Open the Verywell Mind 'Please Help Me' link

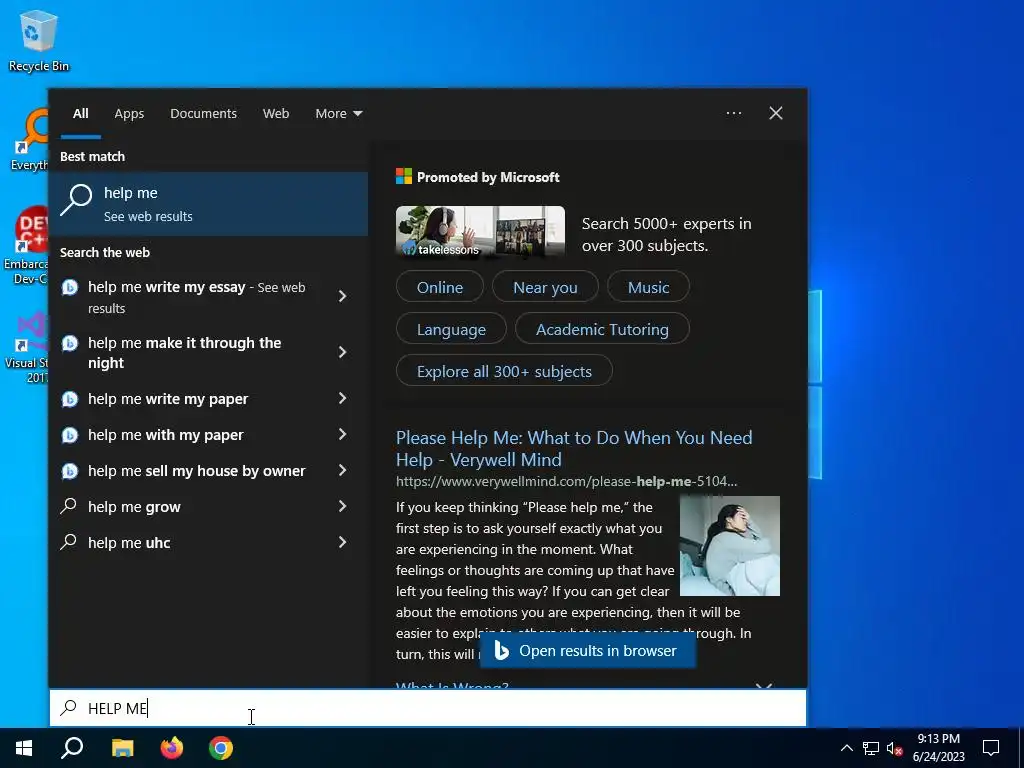tap(574, 449)
